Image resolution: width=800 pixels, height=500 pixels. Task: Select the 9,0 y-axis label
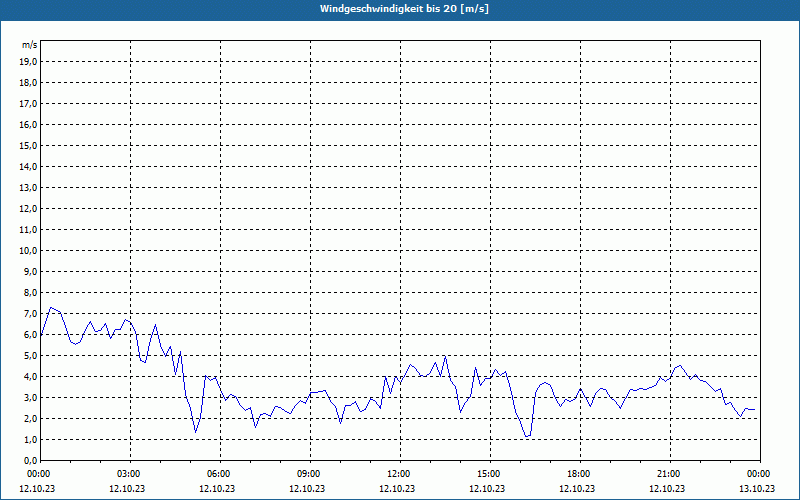[x=31, y=271]
